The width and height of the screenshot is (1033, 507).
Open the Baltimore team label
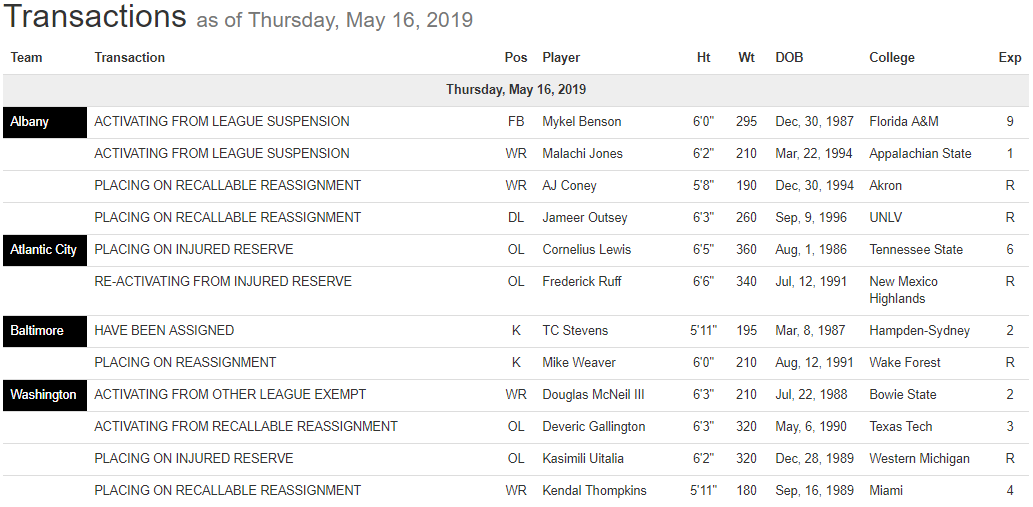coord(37,331)
